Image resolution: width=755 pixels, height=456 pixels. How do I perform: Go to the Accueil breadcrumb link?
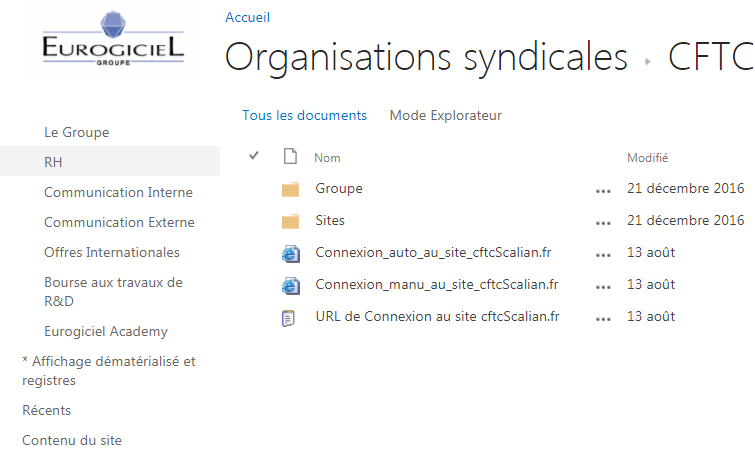click(247, 17)
